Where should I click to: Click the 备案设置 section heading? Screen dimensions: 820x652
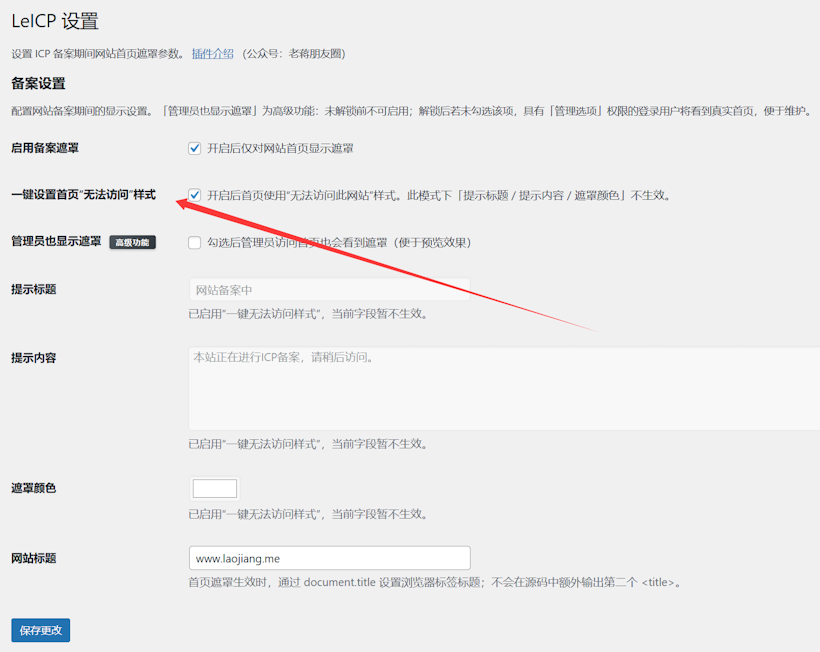pos(38,83)
